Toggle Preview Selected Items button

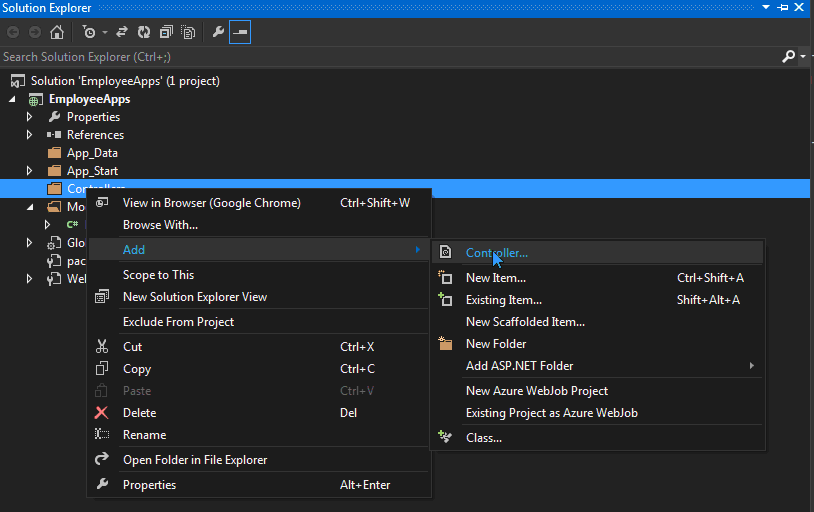240,32
